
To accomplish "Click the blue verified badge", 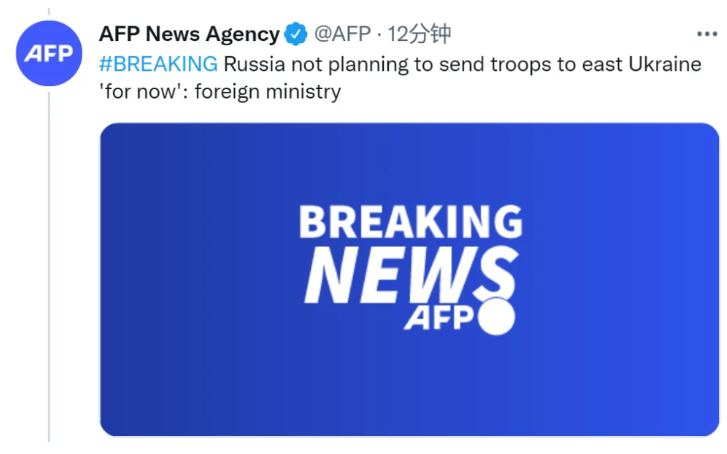I will coord(296,34).
